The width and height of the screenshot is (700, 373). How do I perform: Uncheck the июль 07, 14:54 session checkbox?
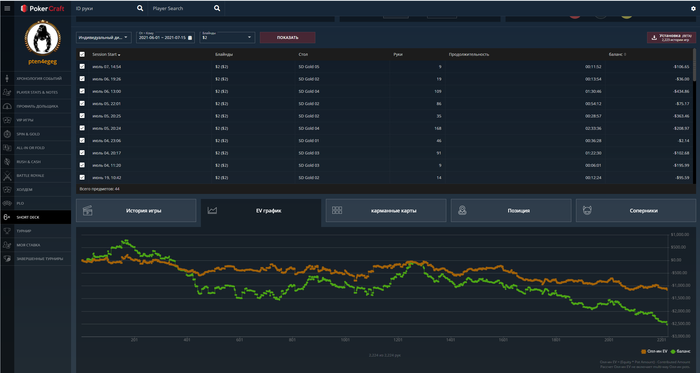tap(82, 66)
